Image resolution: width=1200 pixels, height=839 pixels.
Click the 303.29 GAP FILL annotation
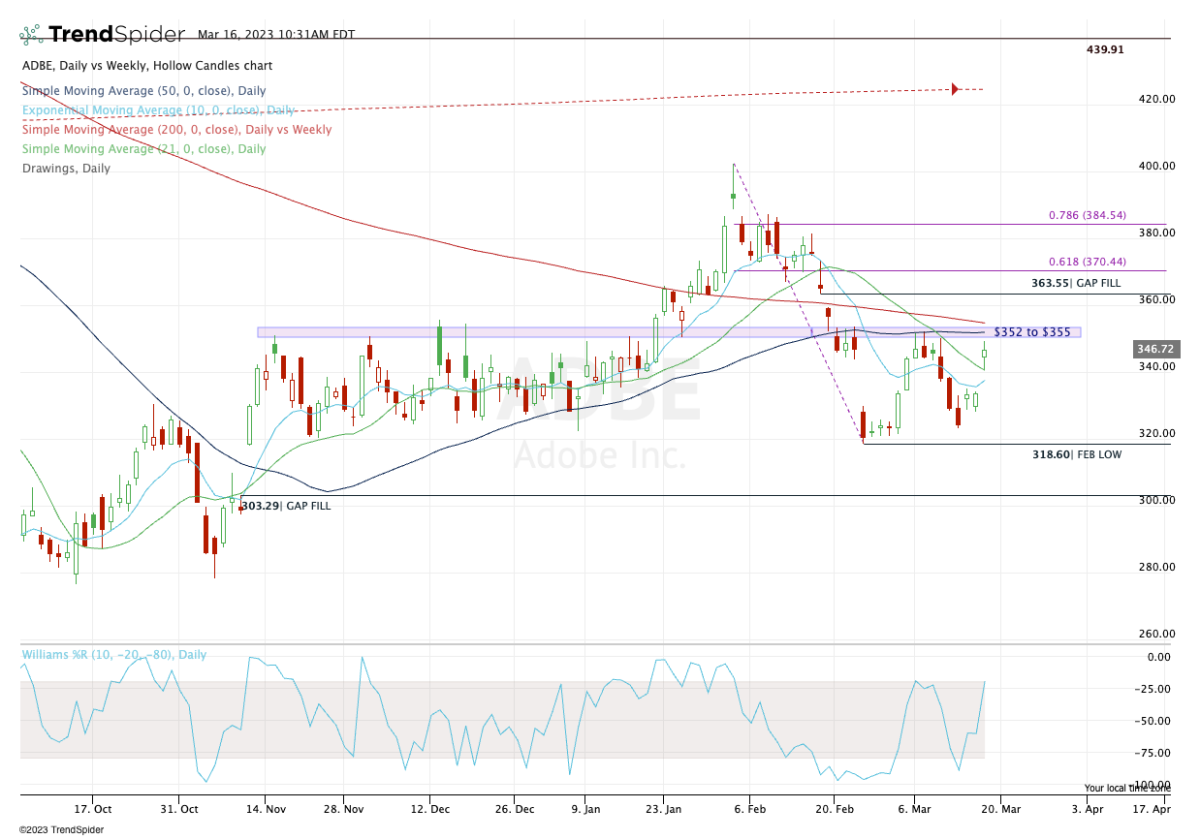pyautogui.click(x=285, y=507)
